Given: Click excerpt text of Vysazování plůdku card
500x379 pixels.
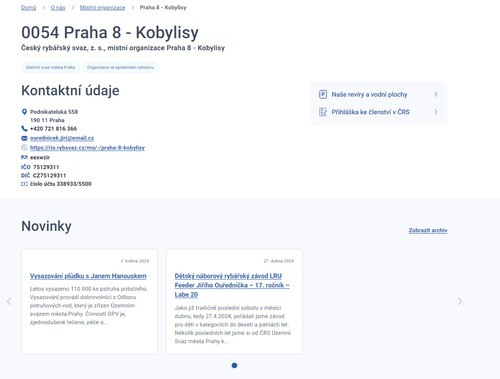Looking at the screenshot, I should pos(89,305).
